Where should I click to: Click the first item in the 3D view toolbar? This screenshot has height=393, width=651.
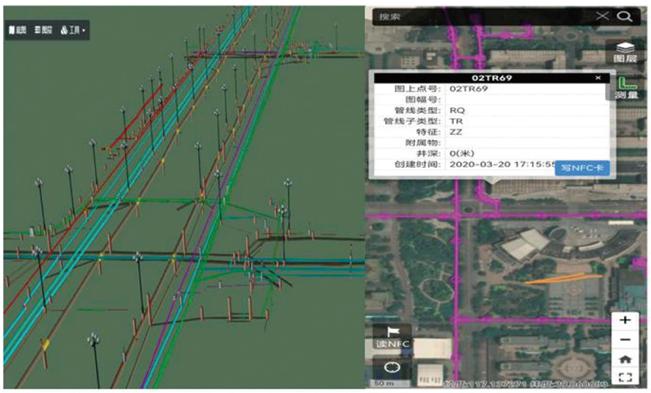[x=17, y=30]
